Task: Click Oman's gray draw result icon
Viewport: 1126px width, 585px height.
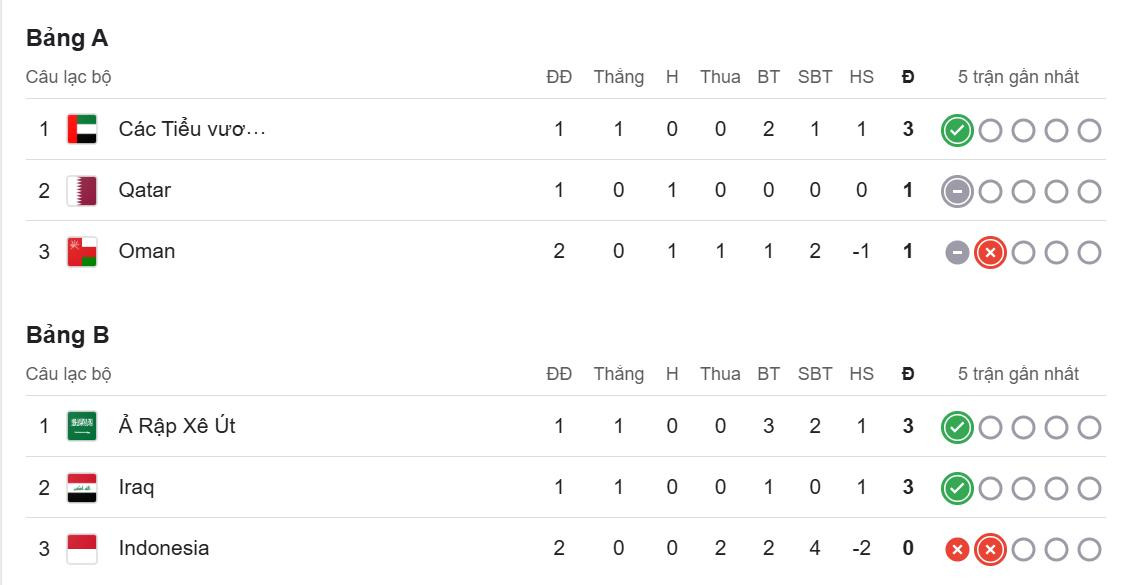Action: pos(957,252)
